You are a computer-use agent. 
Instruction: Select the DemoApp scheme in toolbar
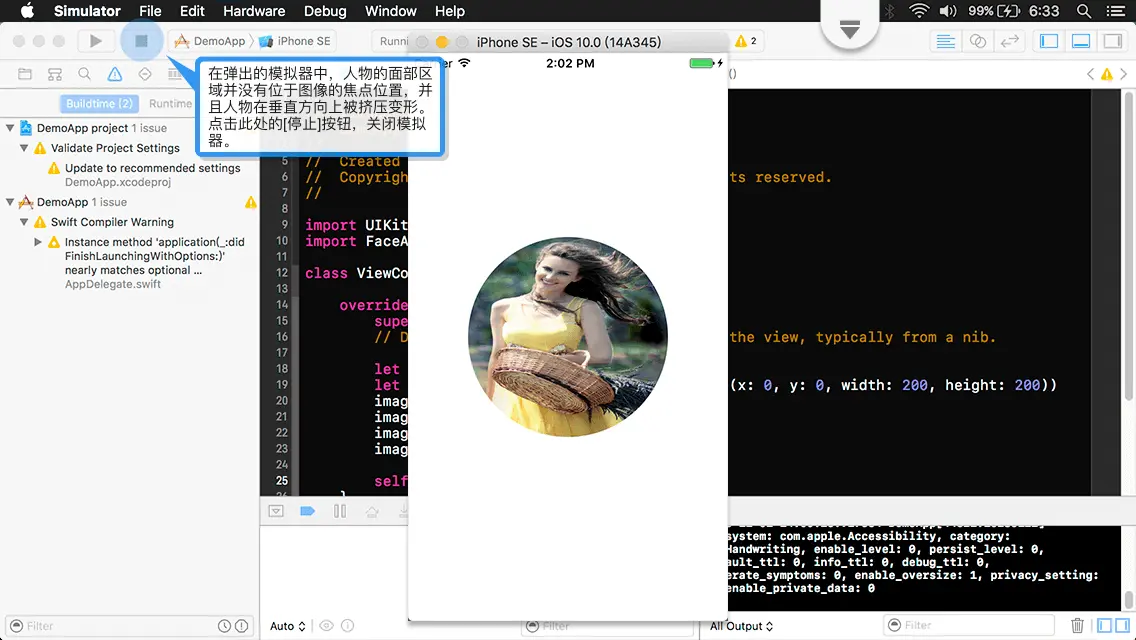tap(211, 41)
